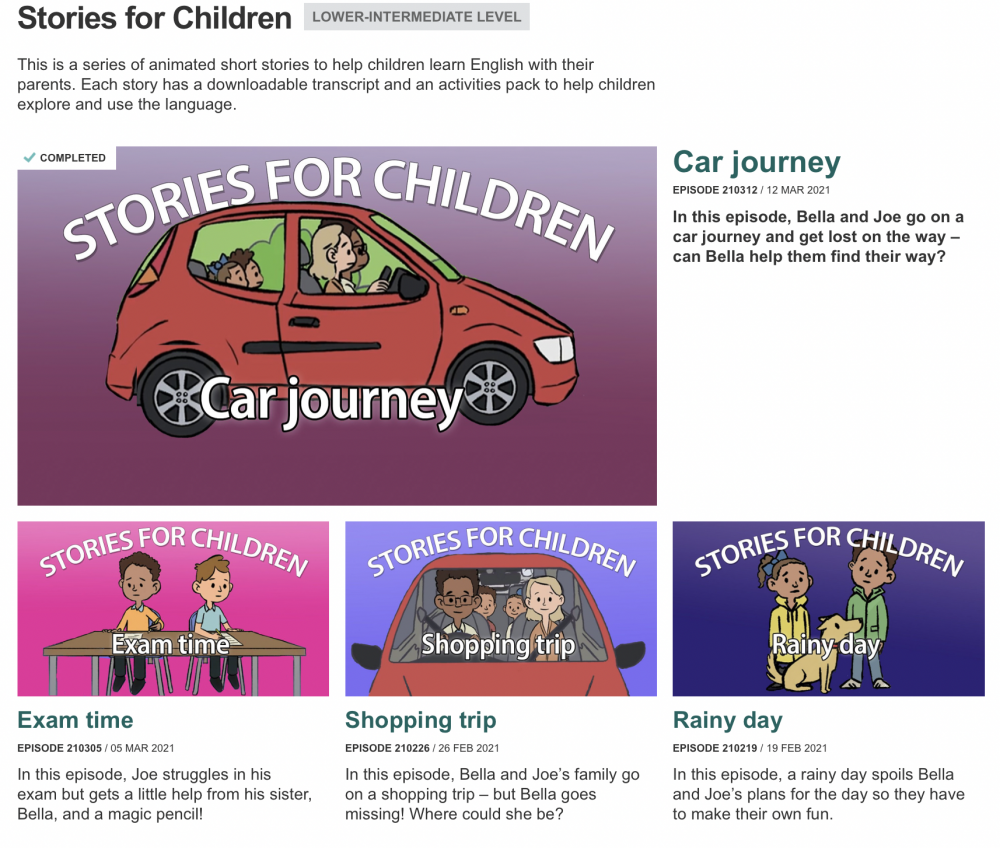Screen dimensions: 1000x848
Task: Click the Exam time episode description
Action: pyautogui.click(x=164, y=794)
